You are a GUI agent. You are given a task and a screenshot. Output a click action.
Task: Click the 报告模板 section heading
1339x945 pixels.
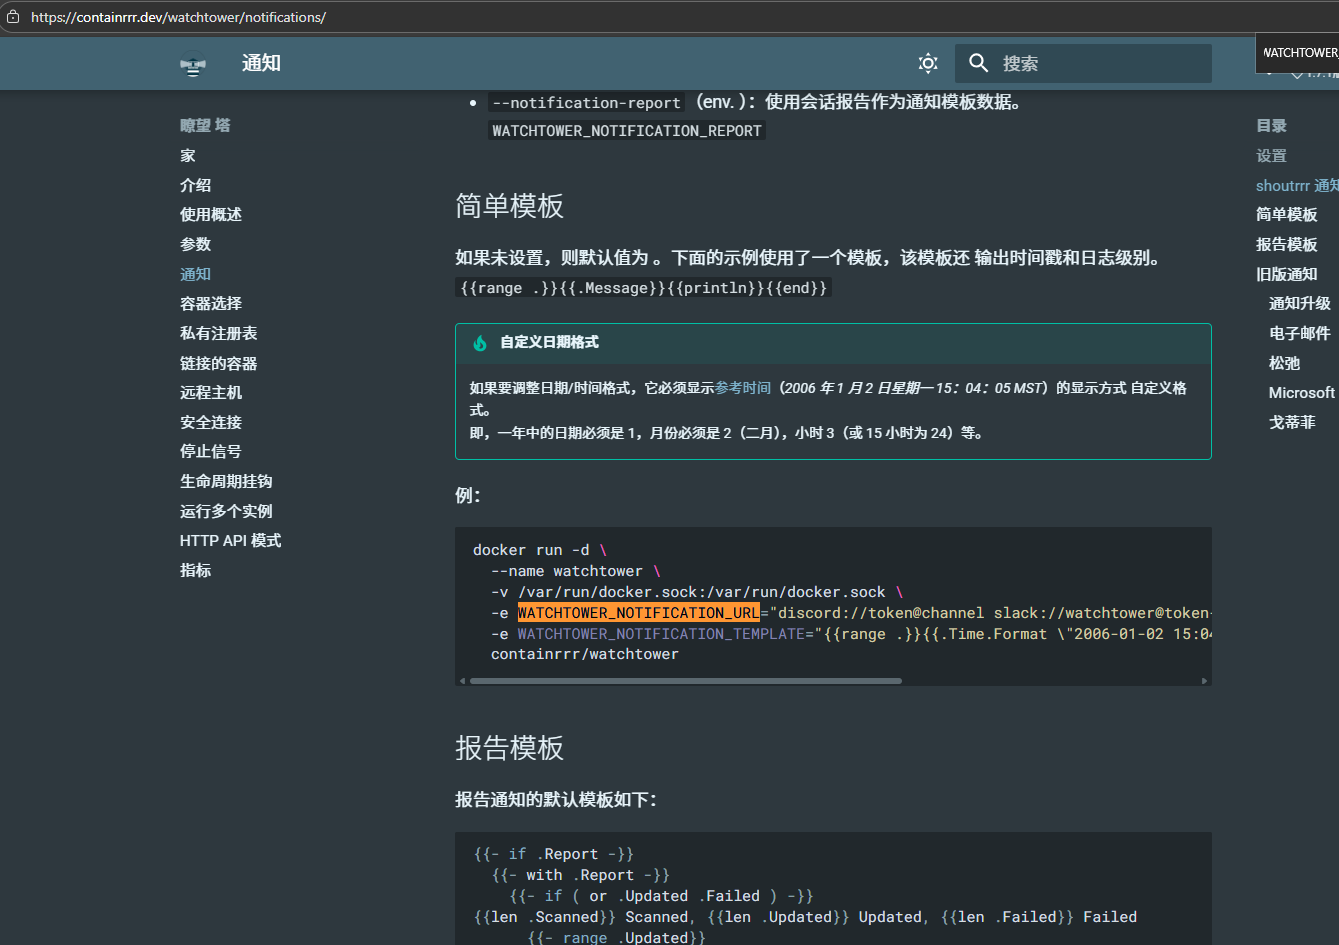click(x=510, y=748)
